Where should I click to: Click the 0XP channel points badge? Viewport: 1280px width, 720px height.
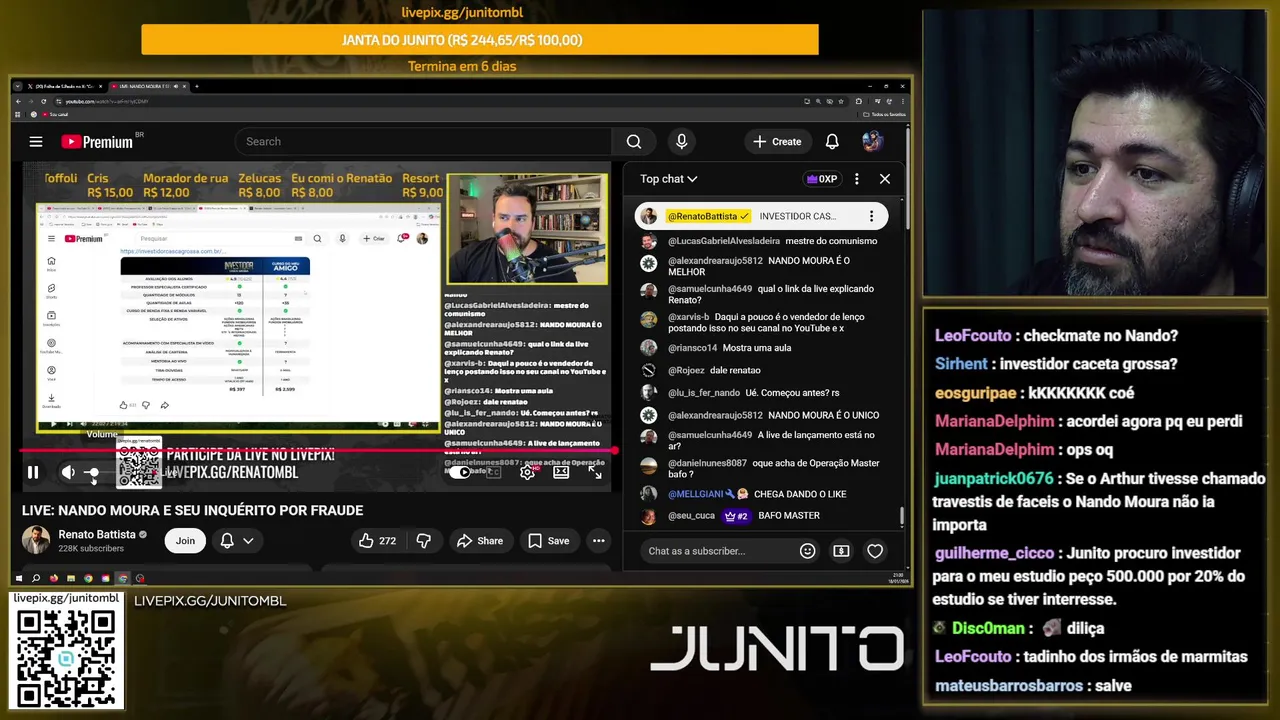(x=821, y=179)
